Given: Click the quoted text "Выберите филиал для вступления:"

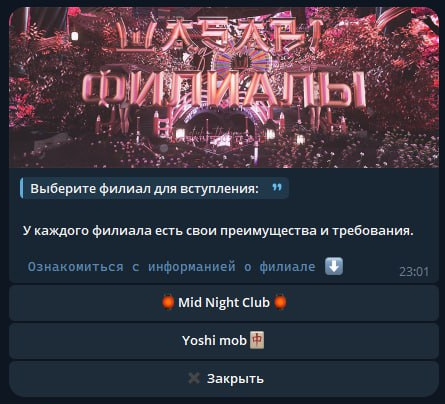Looking at the screenshot, I should pyautogui.click(x=144, y=188).
